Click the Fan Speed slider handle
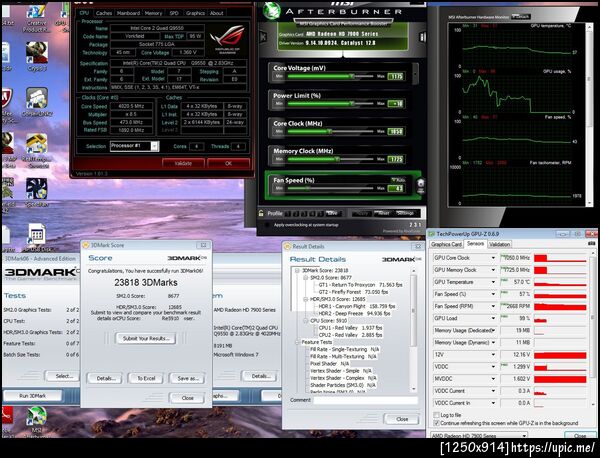The image size is (600, 458). [x=306, y=188]
